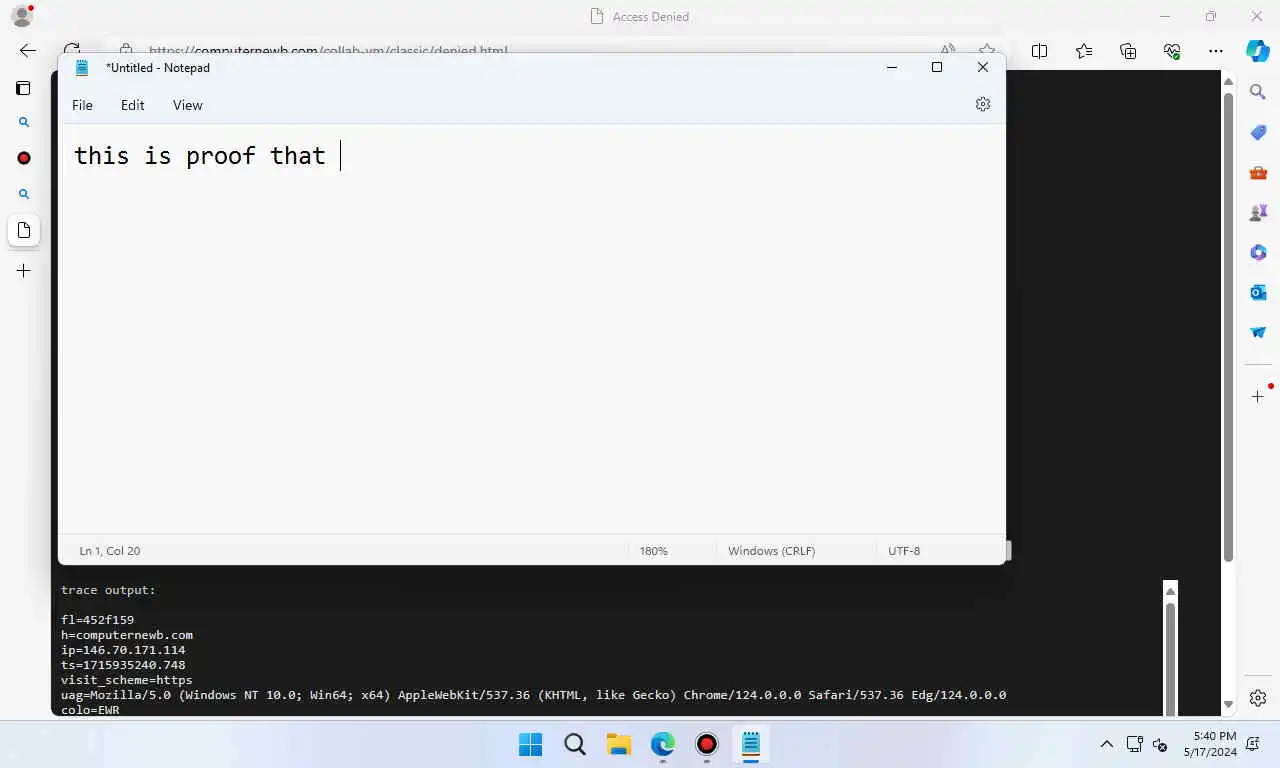
Task: Open Edge sidebar Tools briefcase
Action: (x=1258, y=172)
